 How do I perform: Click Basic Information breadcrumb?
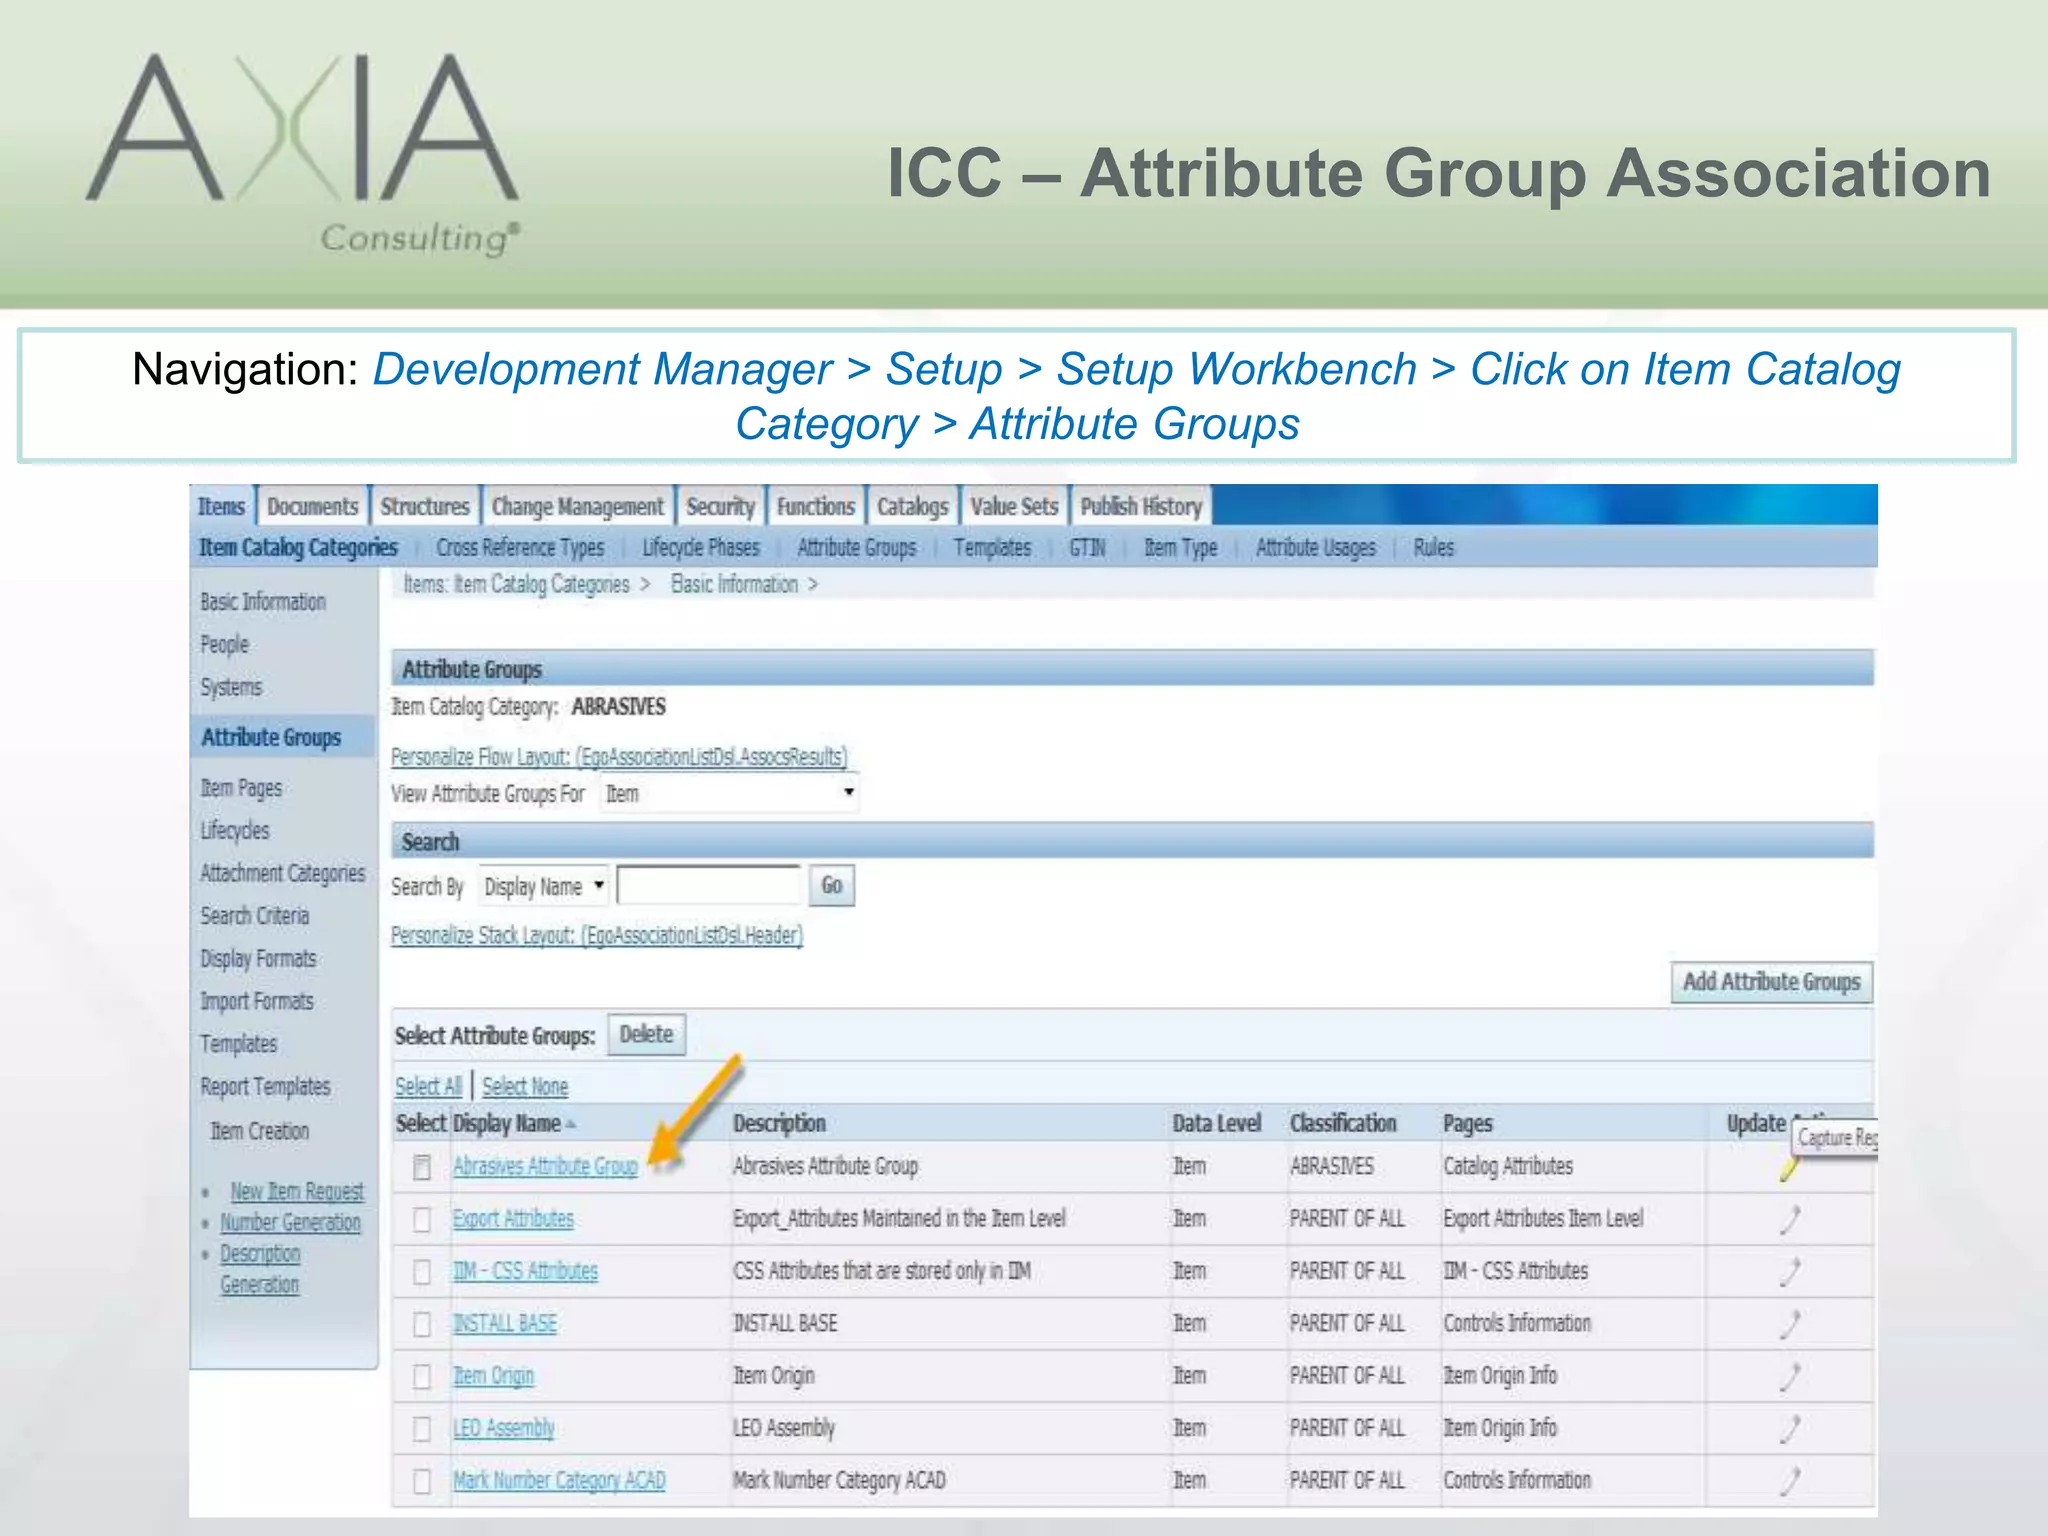(x=734, y=585)
